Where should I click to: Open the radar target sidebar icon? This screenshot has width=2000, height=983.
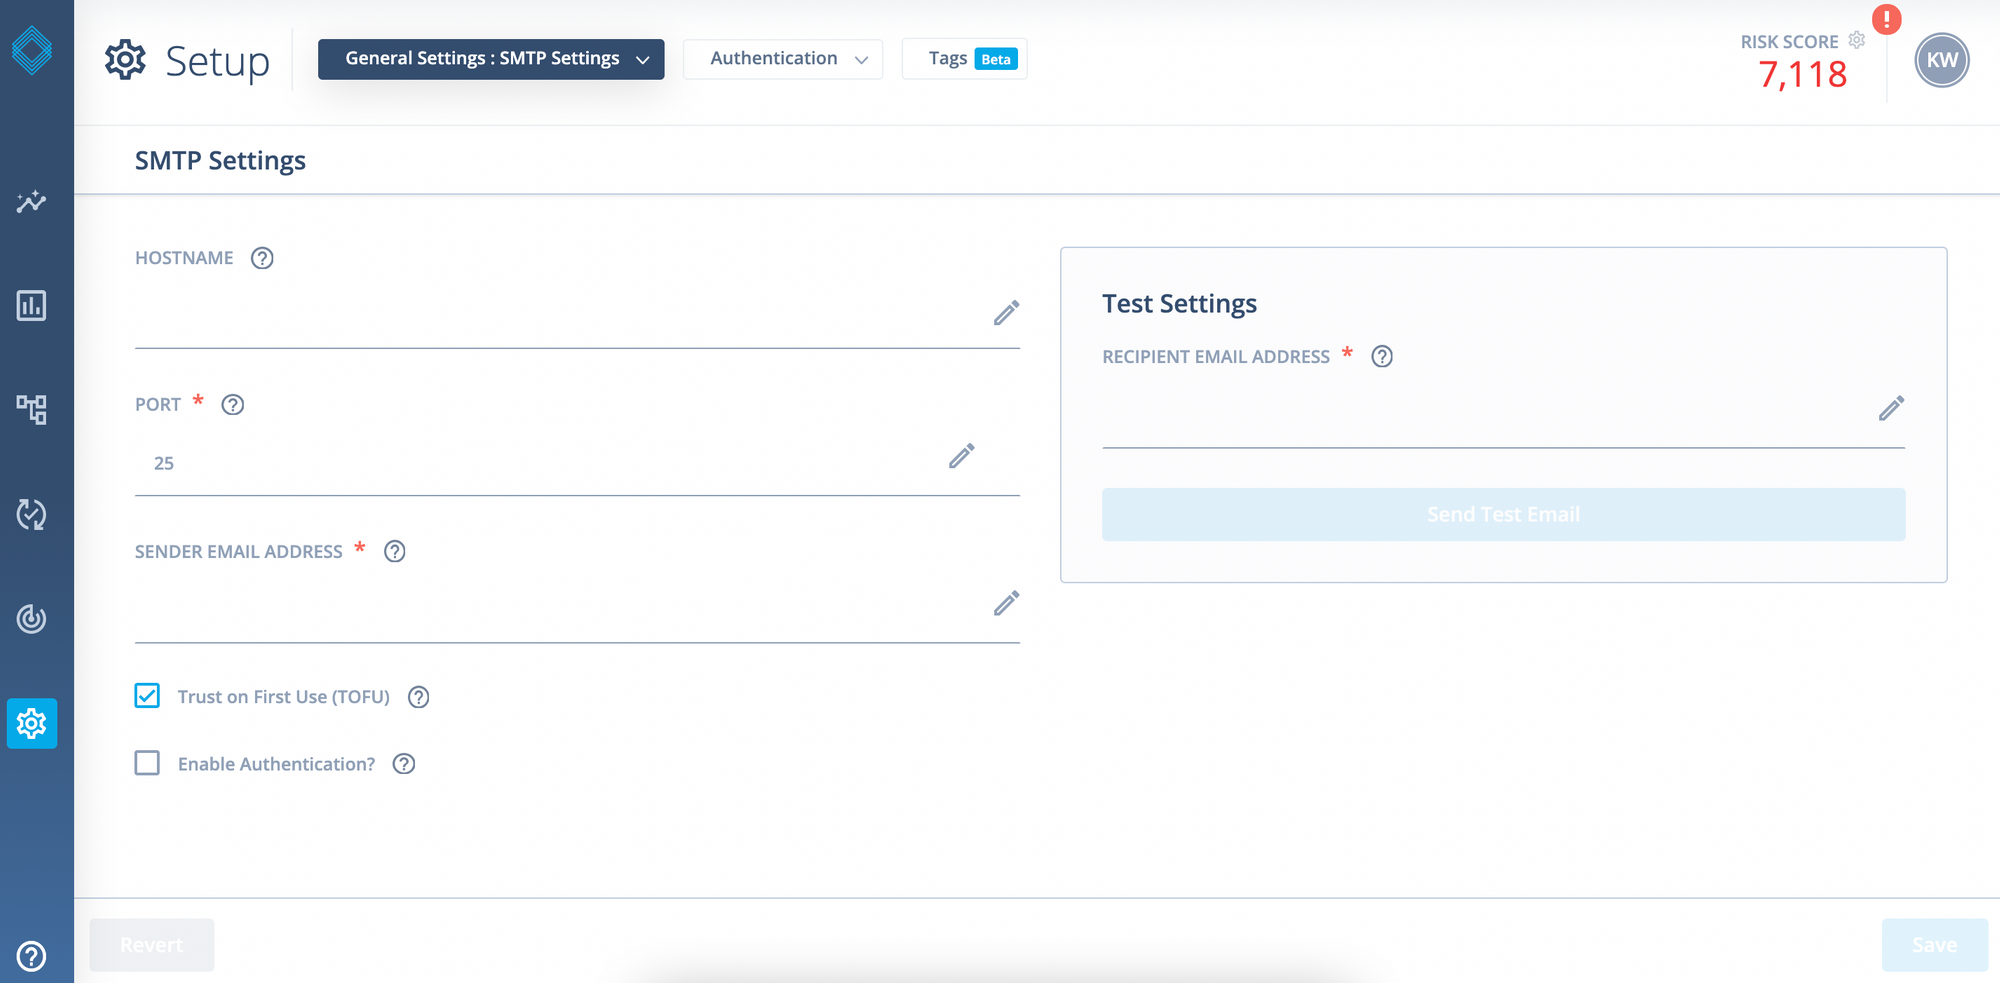tap(31, 619)
